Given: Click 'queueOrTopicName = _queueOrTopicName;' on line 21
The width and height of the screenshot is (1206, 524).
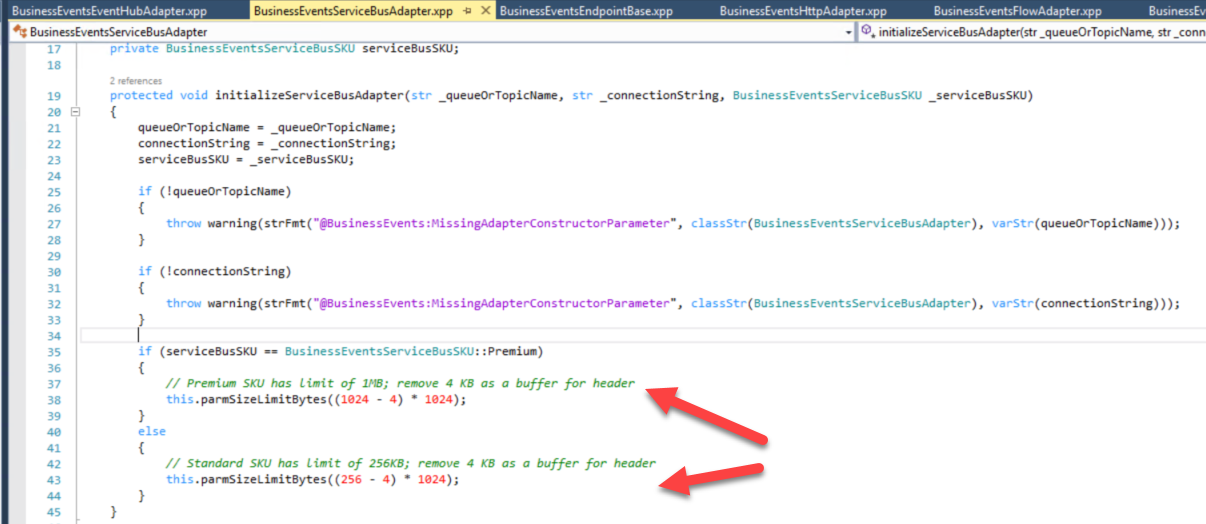Looking at the screenshot, I should 267,128.
